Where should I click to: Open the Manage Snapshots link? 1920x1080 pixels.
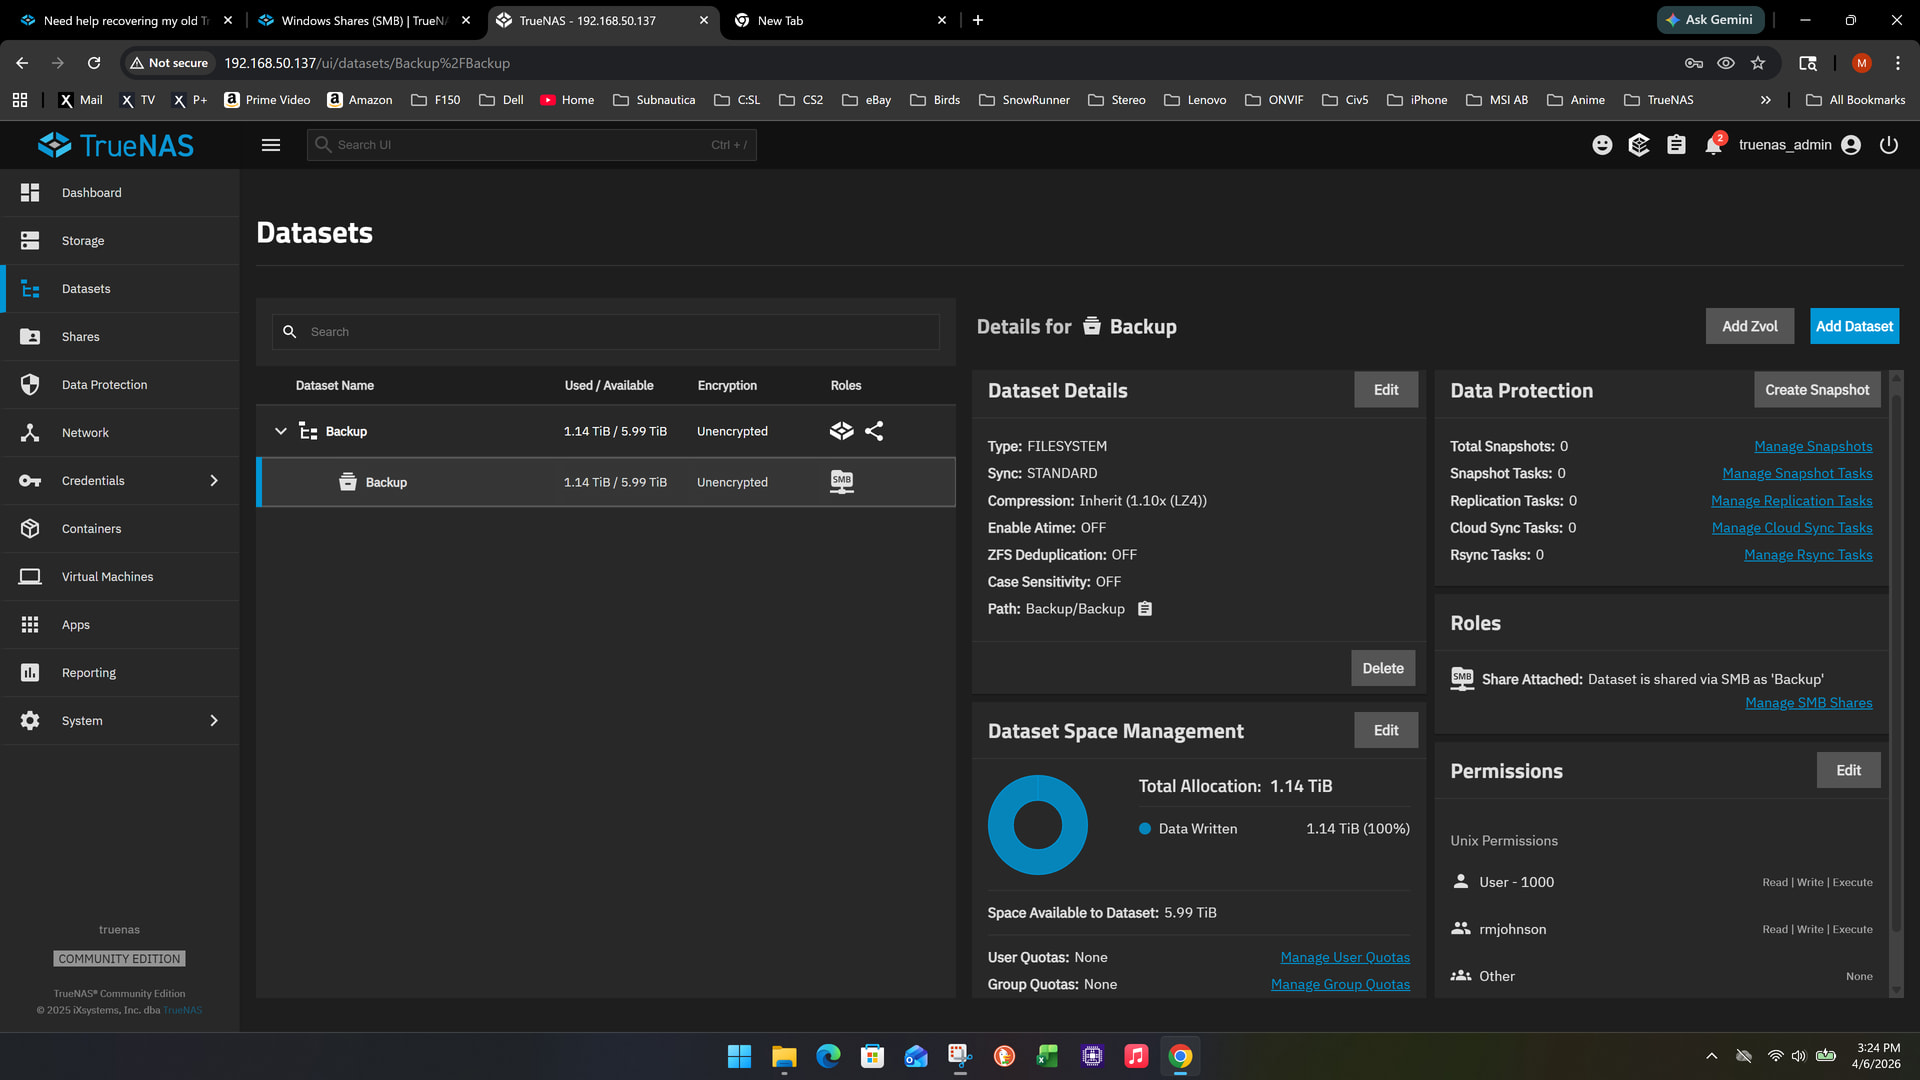tap(1813, 447)
